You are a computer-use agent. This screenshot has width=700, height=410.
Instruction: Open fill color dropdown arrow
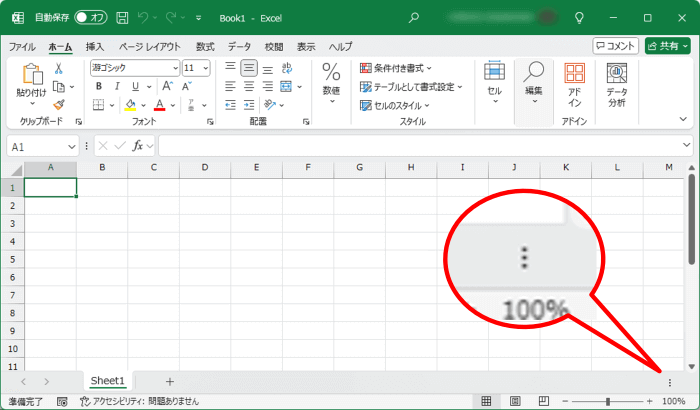(x=144, y=105)
